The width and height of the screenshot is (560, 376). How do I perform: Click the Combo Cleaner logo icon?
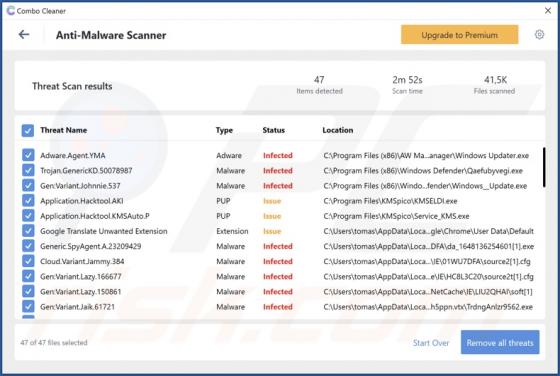[11, 11]
